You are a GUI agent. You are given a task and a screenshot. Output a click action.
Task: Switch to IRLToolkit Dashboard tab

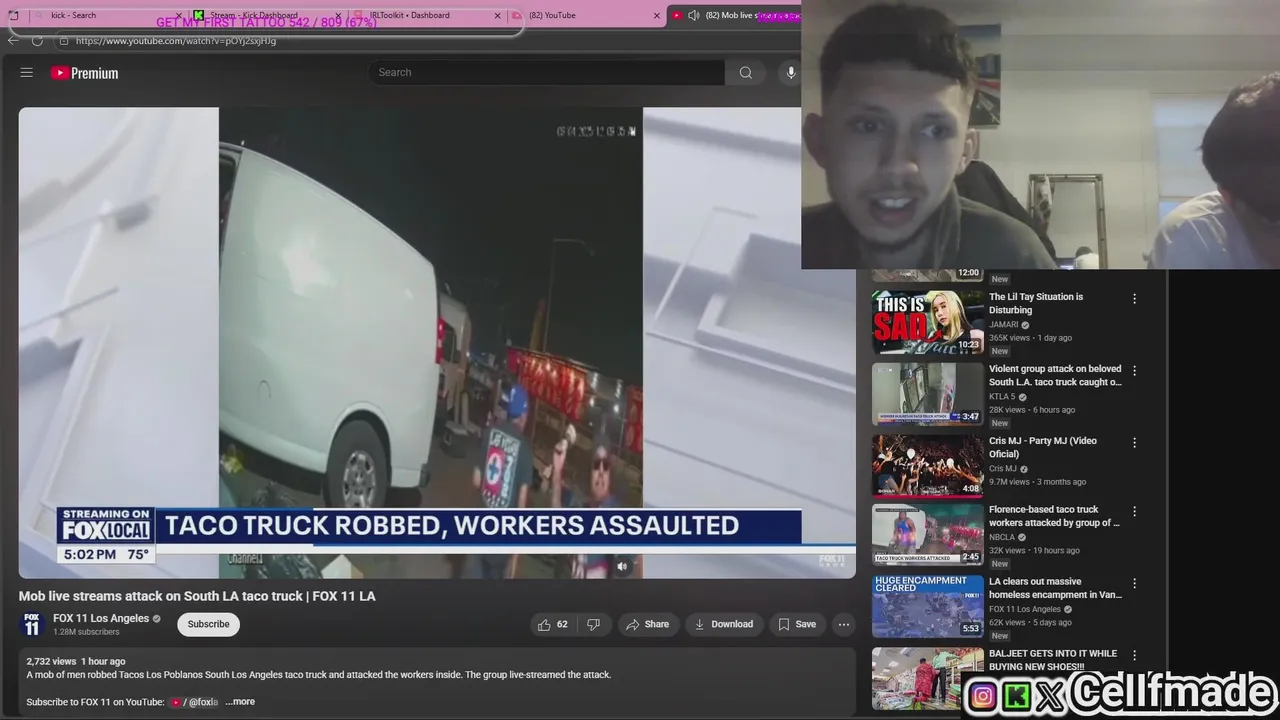(425, 15)
